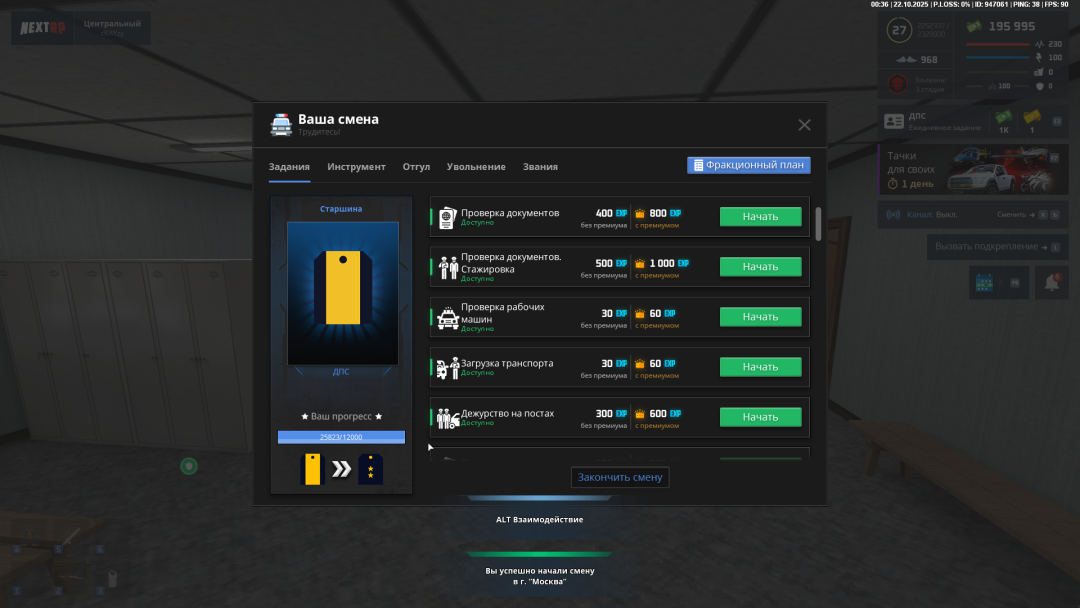The height and width of the screenshot is (608, 1080).
Task: Click the transport loading task icon
Action: click(447, 367)
